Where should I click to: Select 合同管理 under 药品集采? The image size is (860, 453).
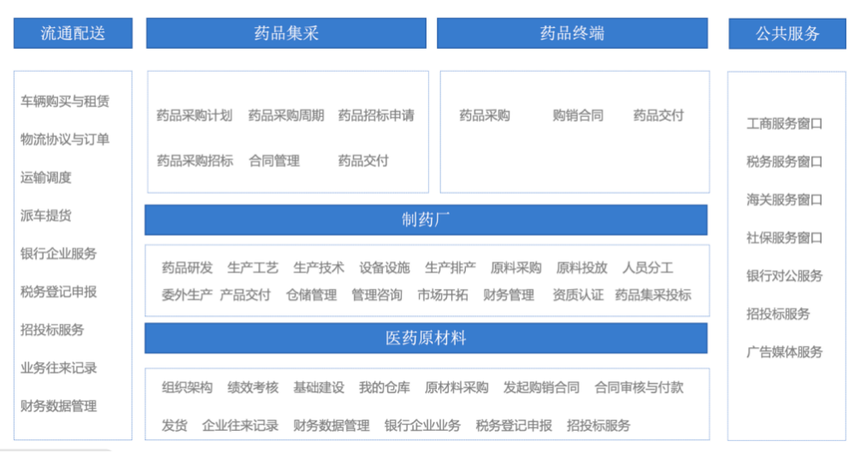274,161
